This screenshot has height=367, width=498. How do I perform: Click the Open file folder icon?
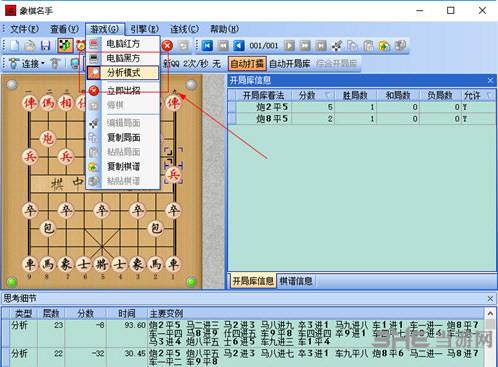coord(30,45)
